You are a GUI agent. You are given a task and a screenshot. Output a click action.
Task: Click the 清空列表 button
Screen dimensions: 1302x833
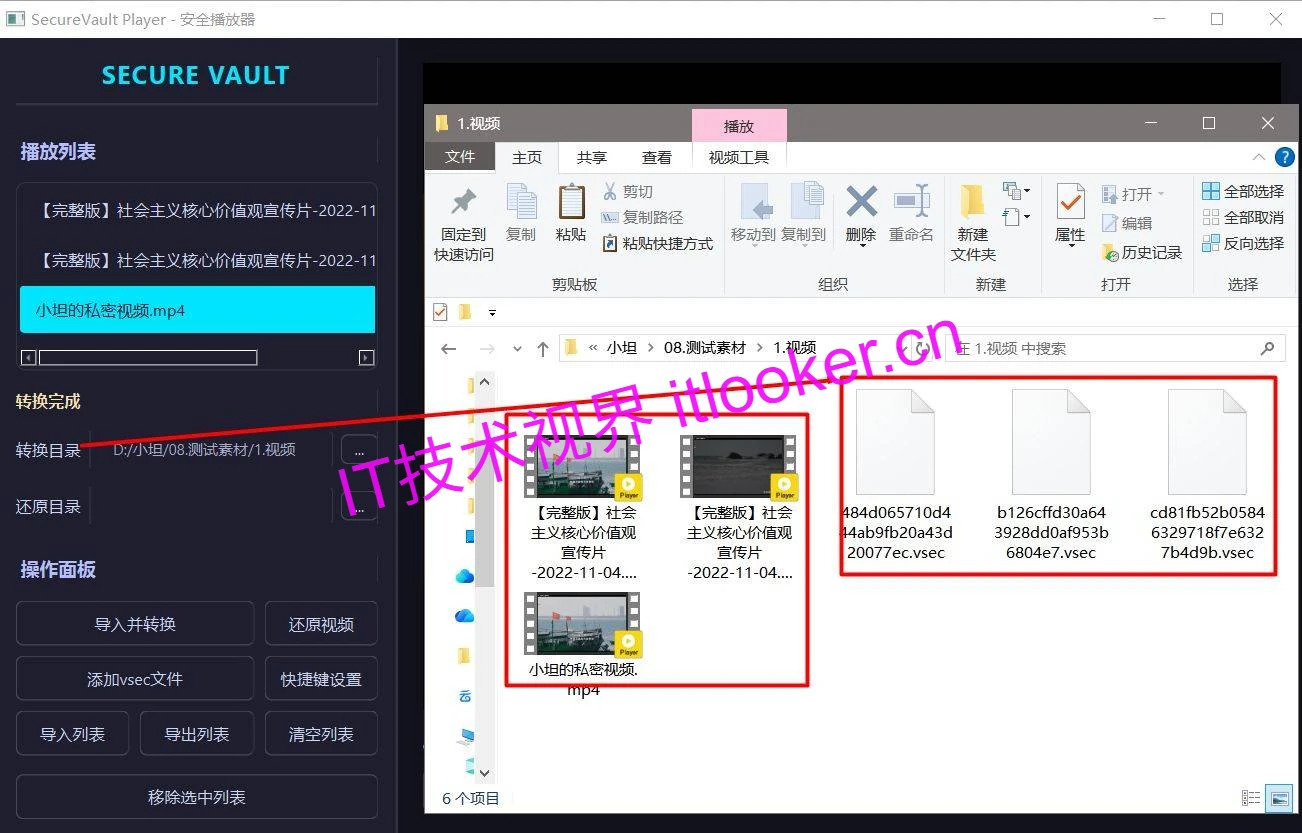tap(320, 733)
